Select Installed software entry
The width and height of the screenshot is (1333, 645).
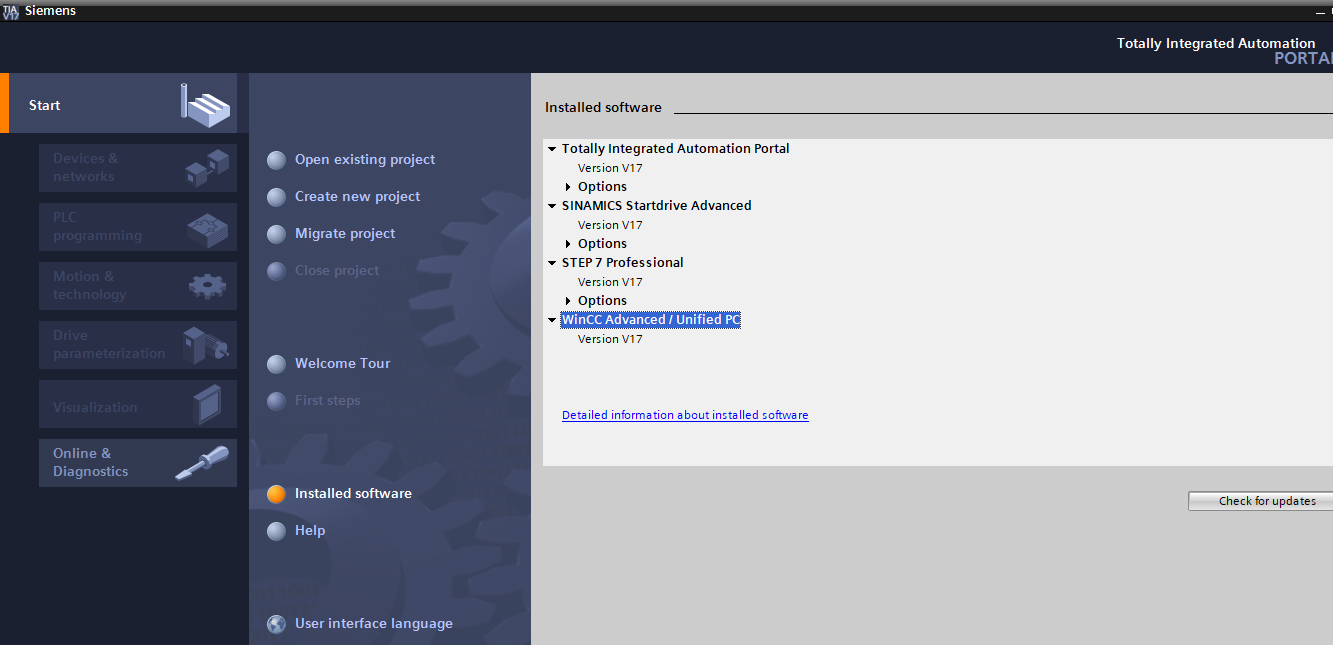coord(353,493)
